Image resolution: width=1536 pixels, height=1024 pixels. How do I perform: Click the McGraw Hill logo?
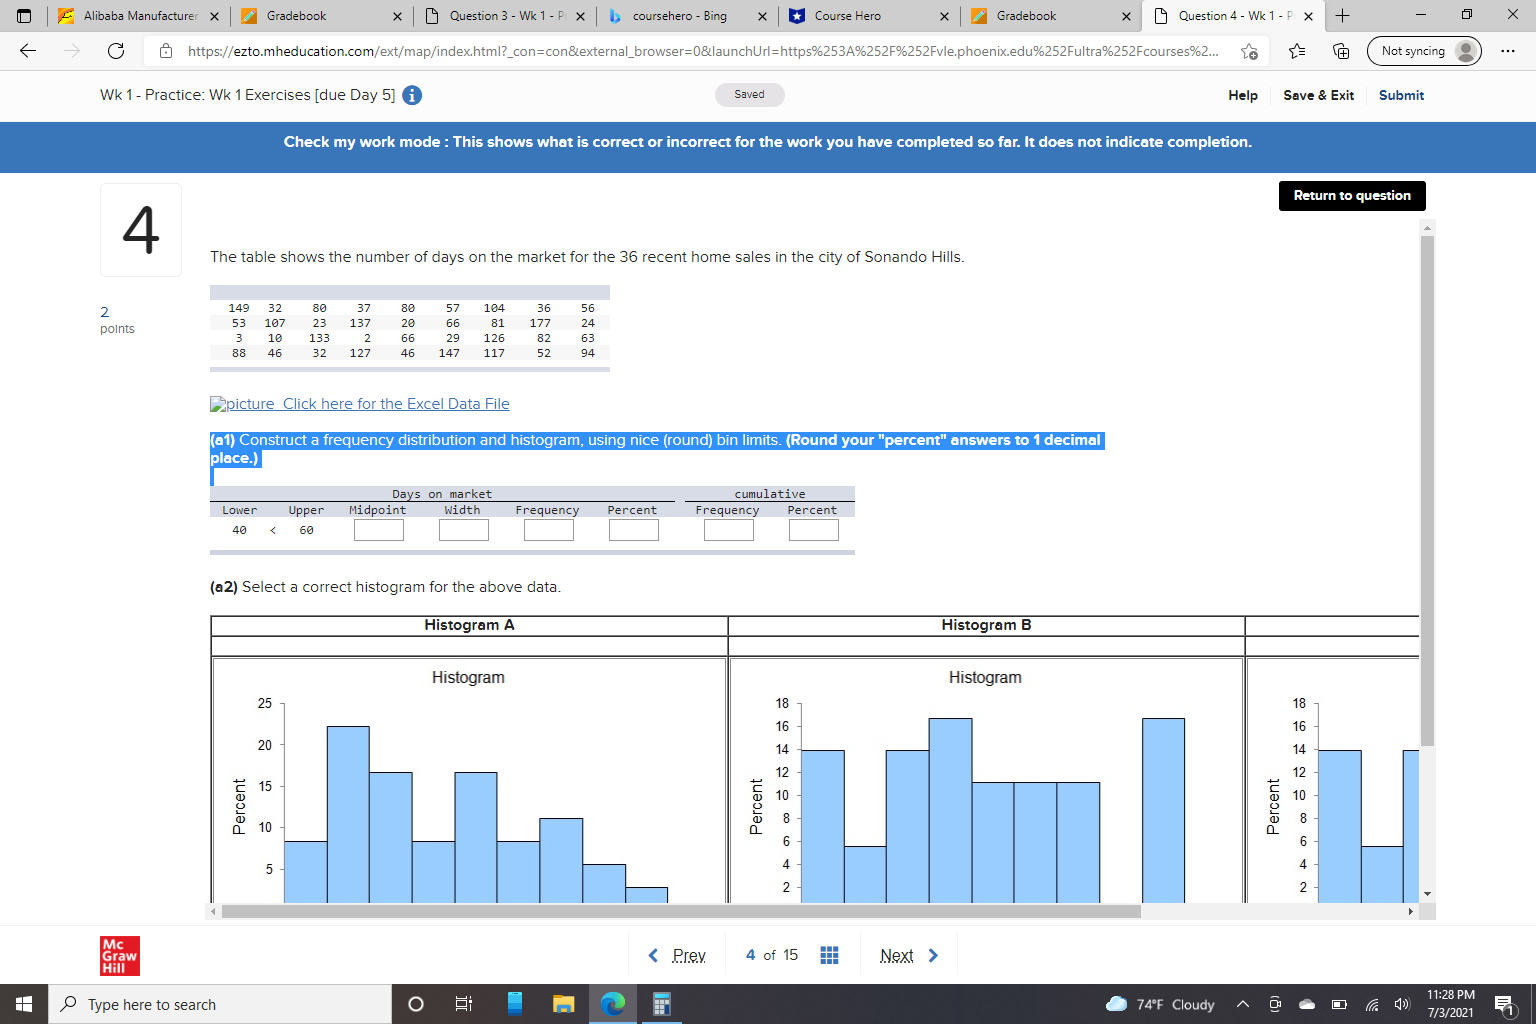(x=120, y=956)
